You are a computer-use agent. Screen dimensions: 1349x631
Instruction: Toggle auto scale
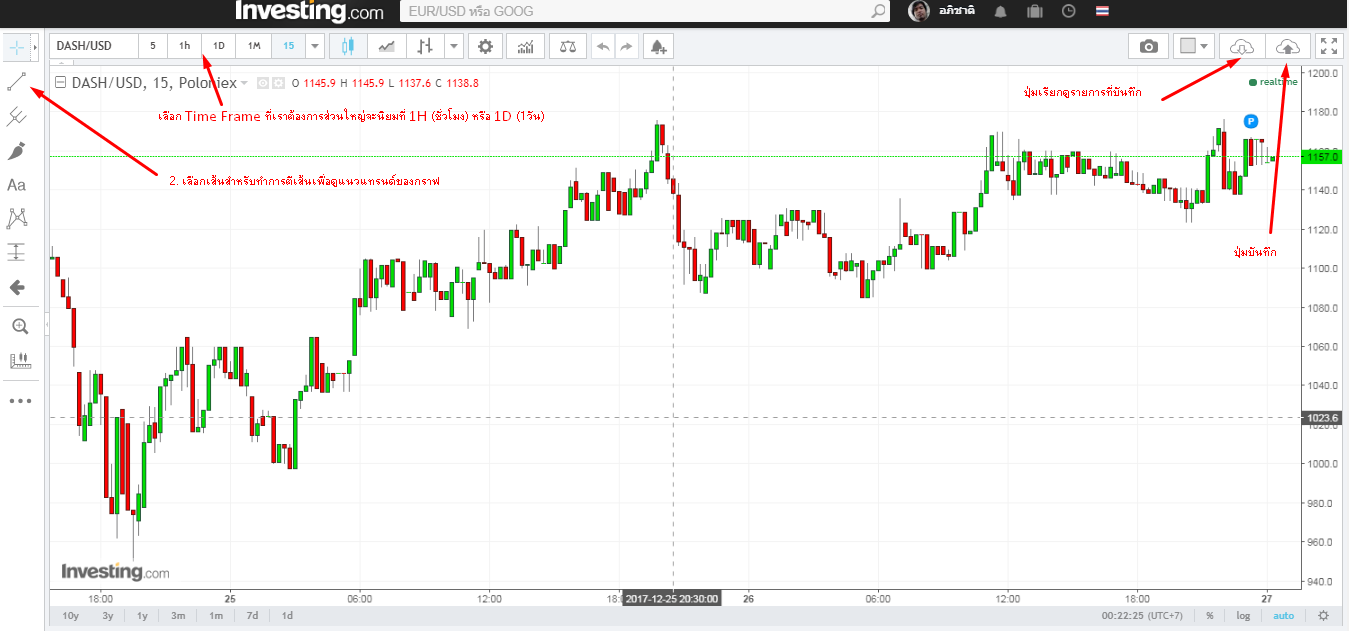(1283, 615)
